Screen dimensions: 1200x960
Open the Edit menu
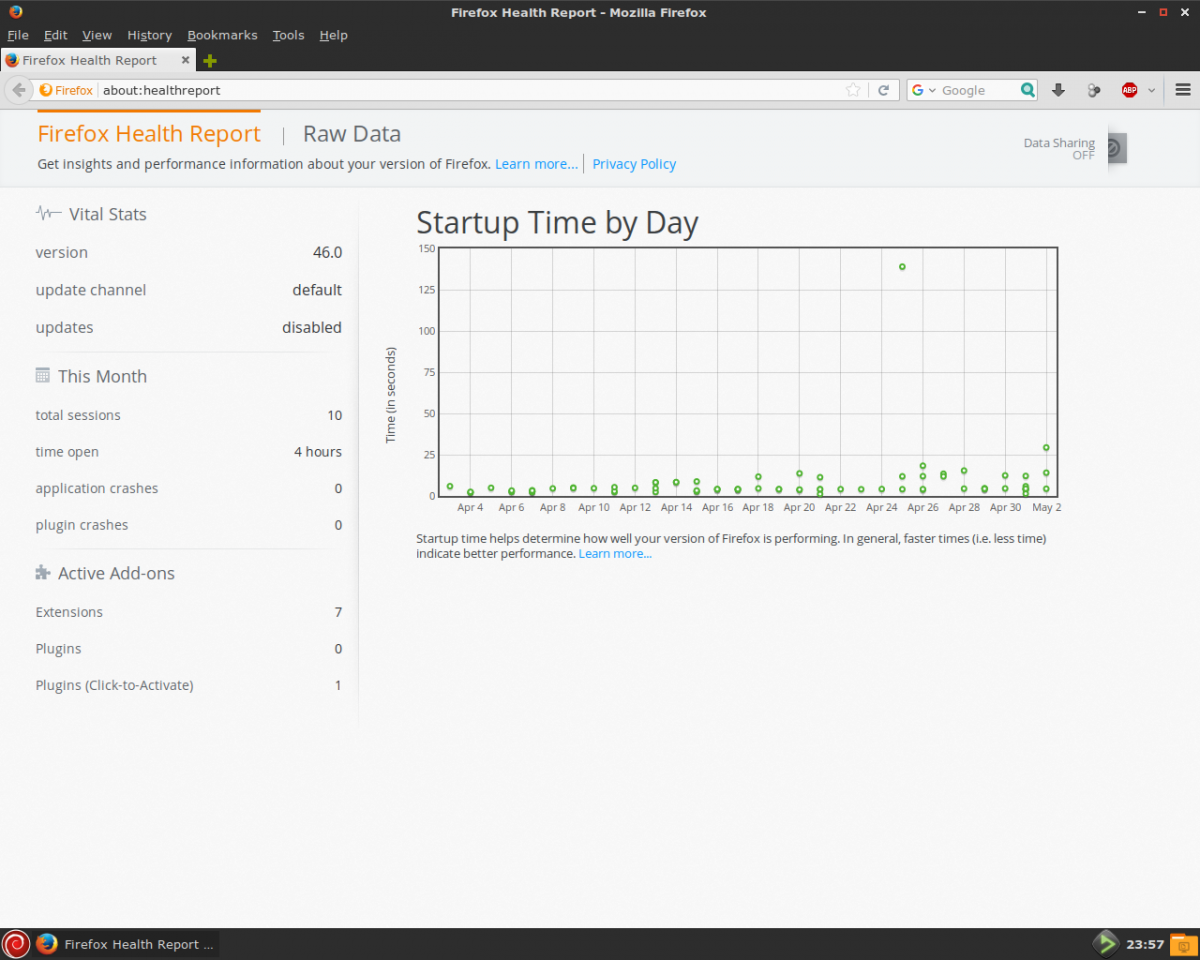(56, 35)
